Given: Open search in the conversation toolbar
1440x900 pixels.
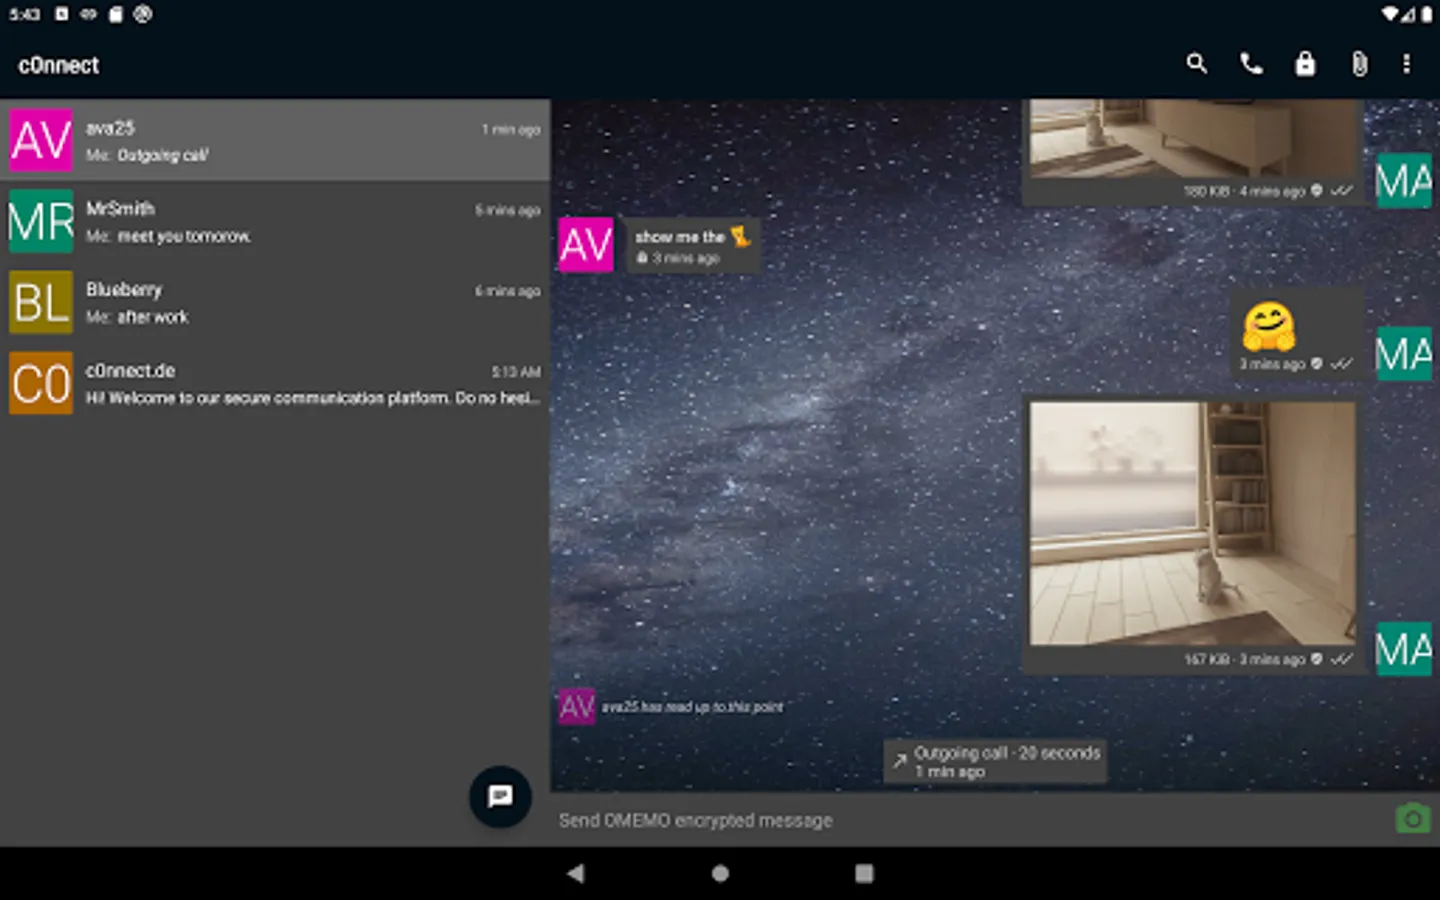Looking at the screenshot, I should click(1196, 64).
